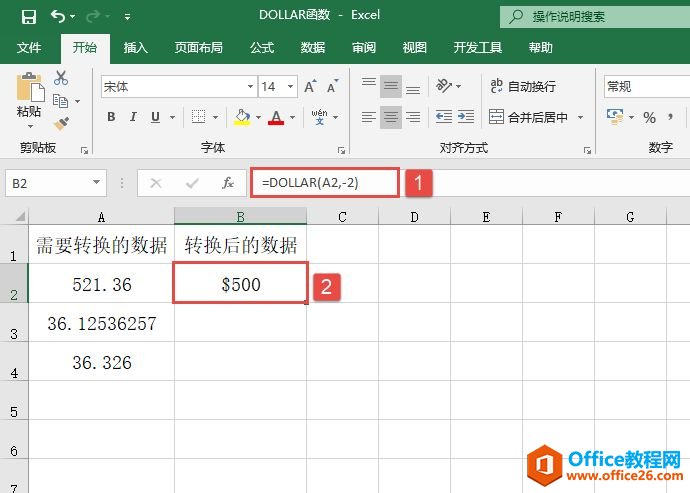Toggle Bold formatting
This screenshot has width=690, height=493.
(x=111, y=117)
